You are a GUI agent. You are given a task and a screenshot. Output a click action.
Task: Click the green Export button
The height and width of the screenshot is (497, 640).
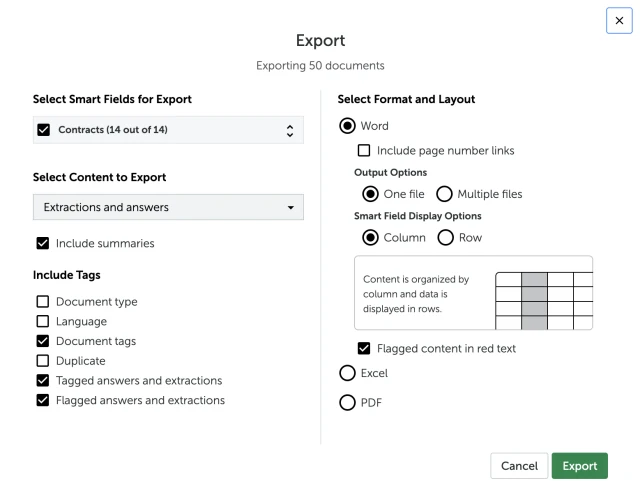[579, 465]
